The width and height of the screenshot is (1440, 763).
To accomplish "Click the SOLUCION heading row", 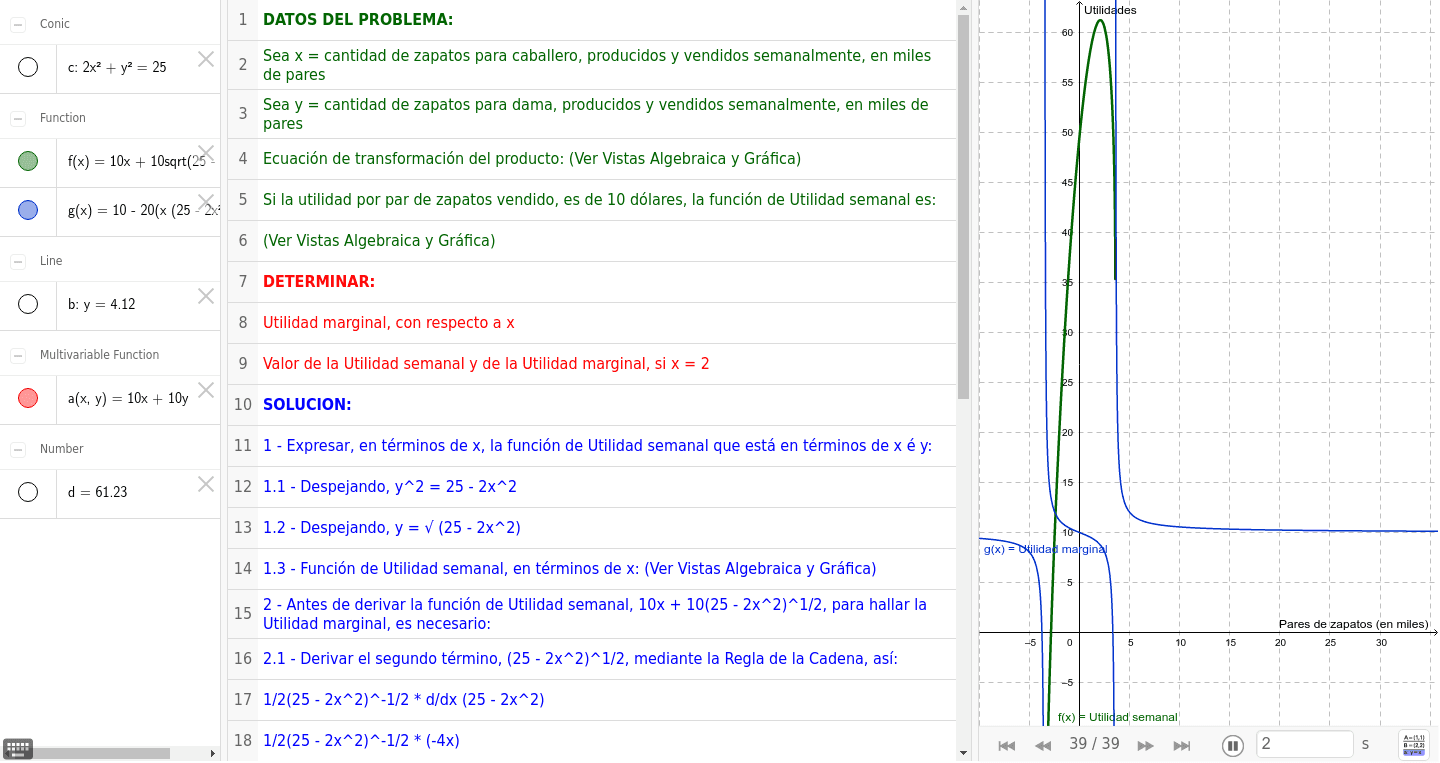I will (x=592, y=405).
